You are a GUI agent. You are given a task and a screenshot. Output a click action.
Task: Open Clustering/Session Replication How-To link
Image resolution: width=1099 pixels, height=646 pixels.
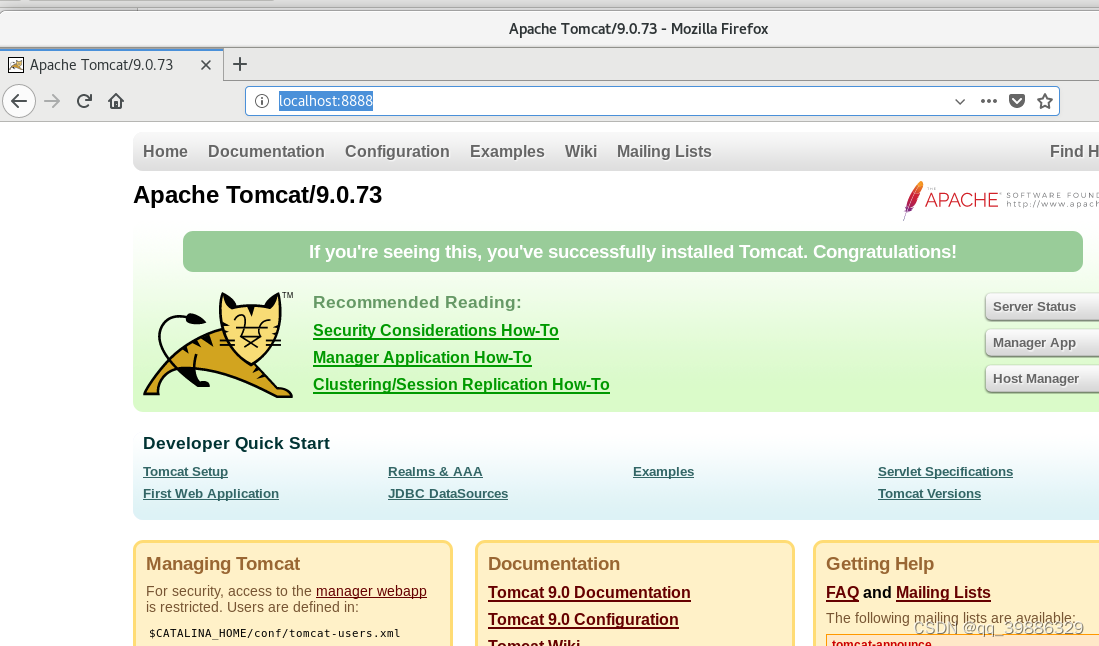[x=461, y=385]
